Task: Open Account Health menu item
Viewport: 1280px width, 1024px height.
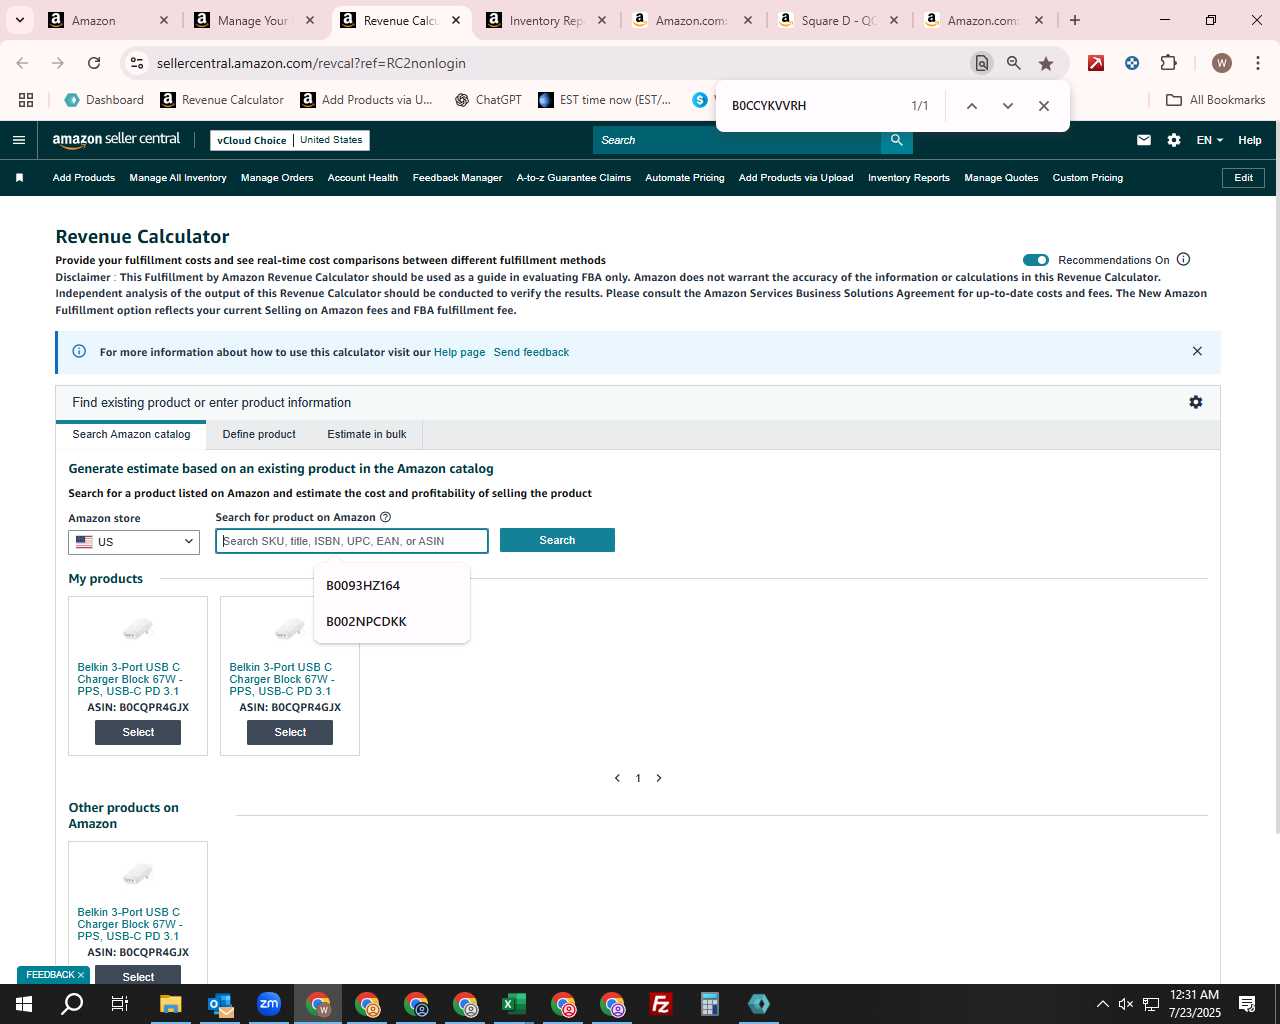Action: [x=363, y=178]
